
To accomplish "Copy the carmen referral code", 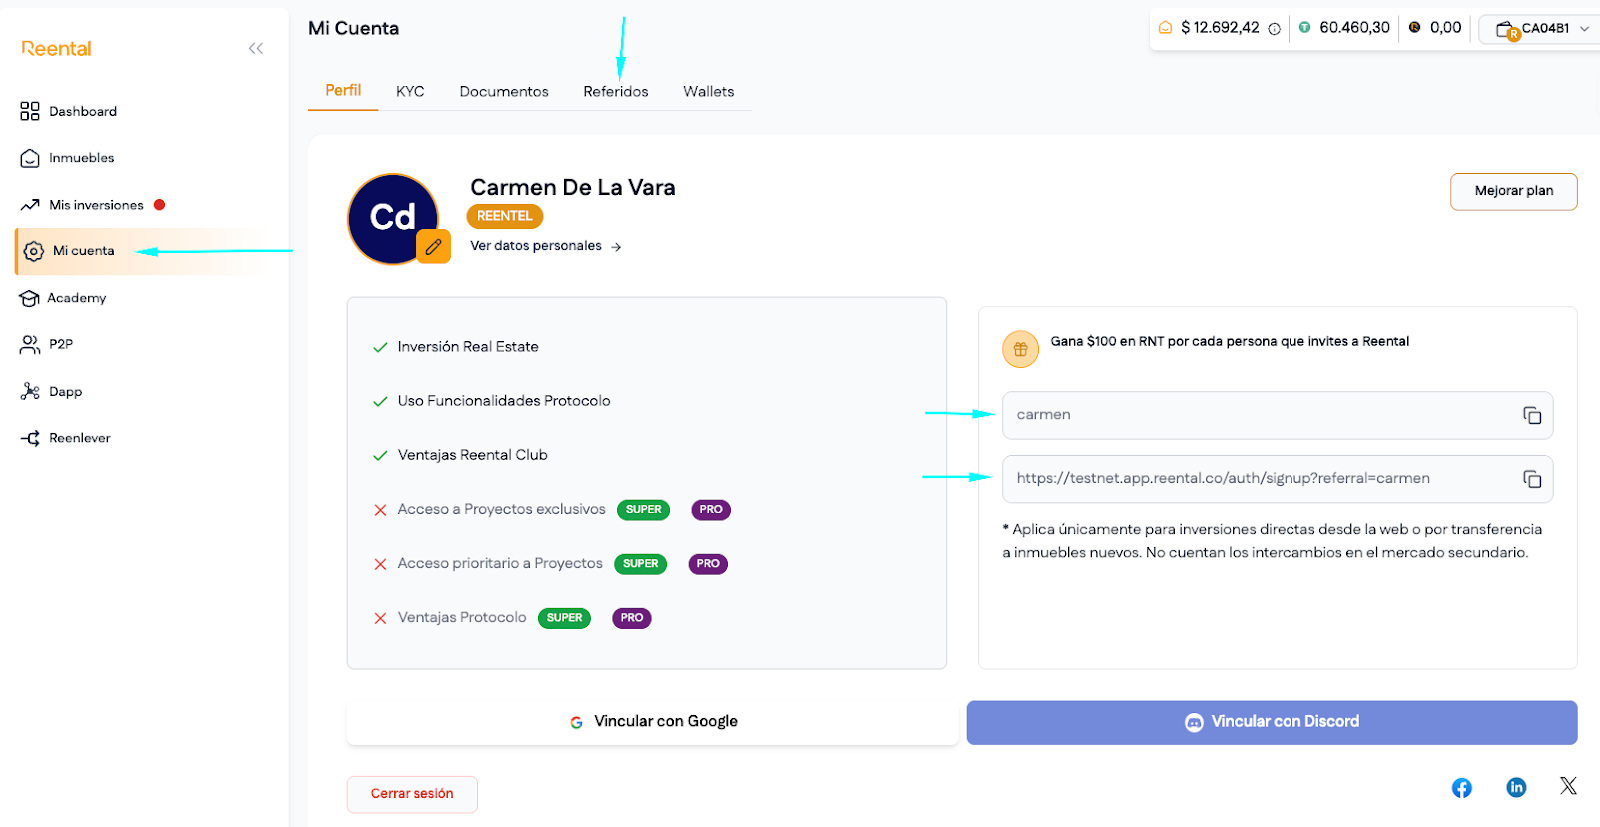I will coord(1532,415).
